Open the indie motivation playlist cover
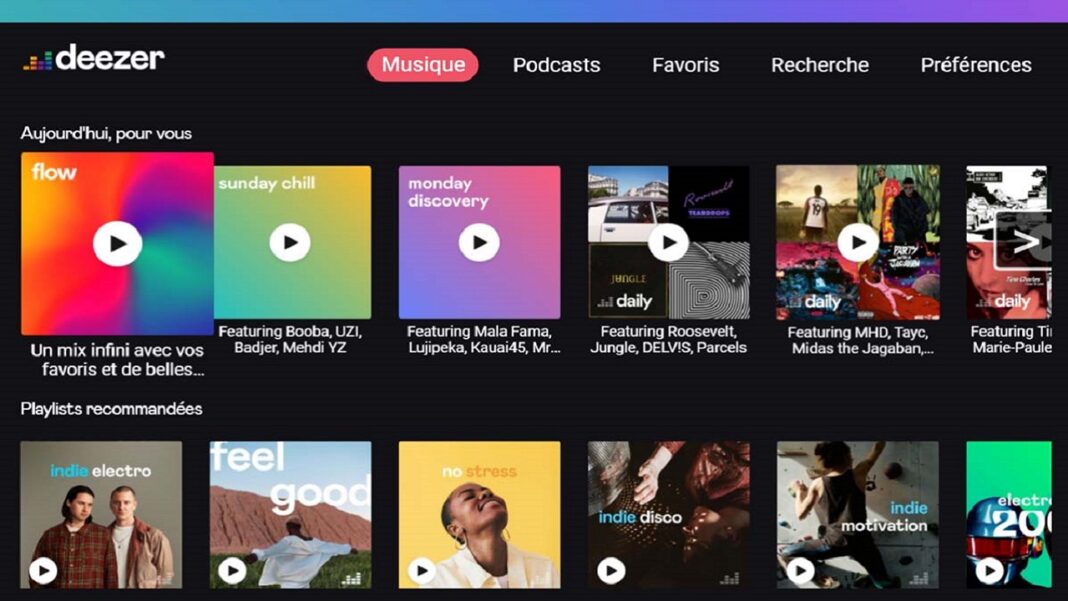This screenshot has height=601, width=1068. [x=858, y=514]
